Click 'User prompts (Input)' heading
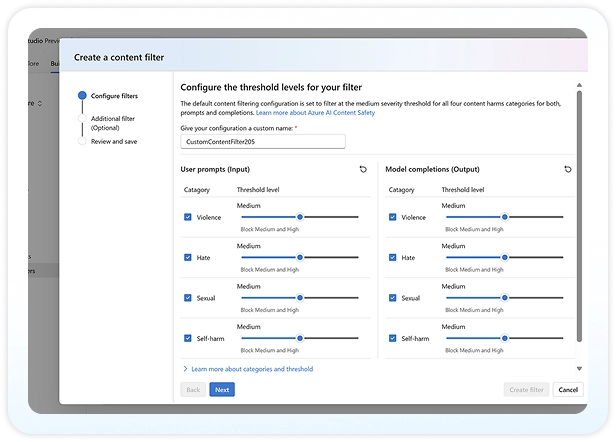The height and width of the screenshot is (442, 616). 215,169
